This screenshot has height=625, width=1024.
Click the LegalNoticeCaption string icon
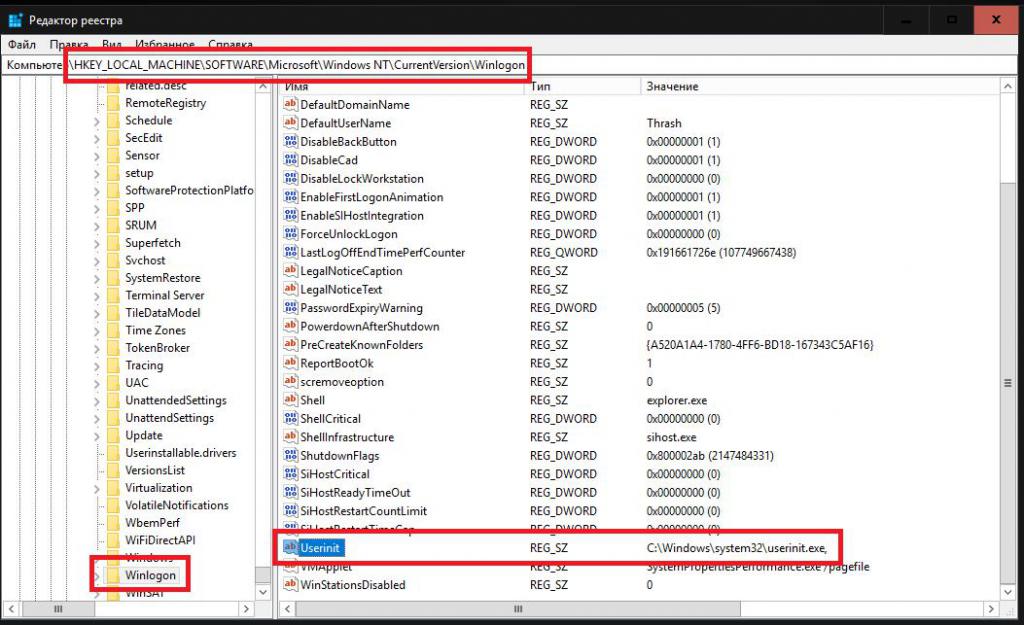pos(291,270)
